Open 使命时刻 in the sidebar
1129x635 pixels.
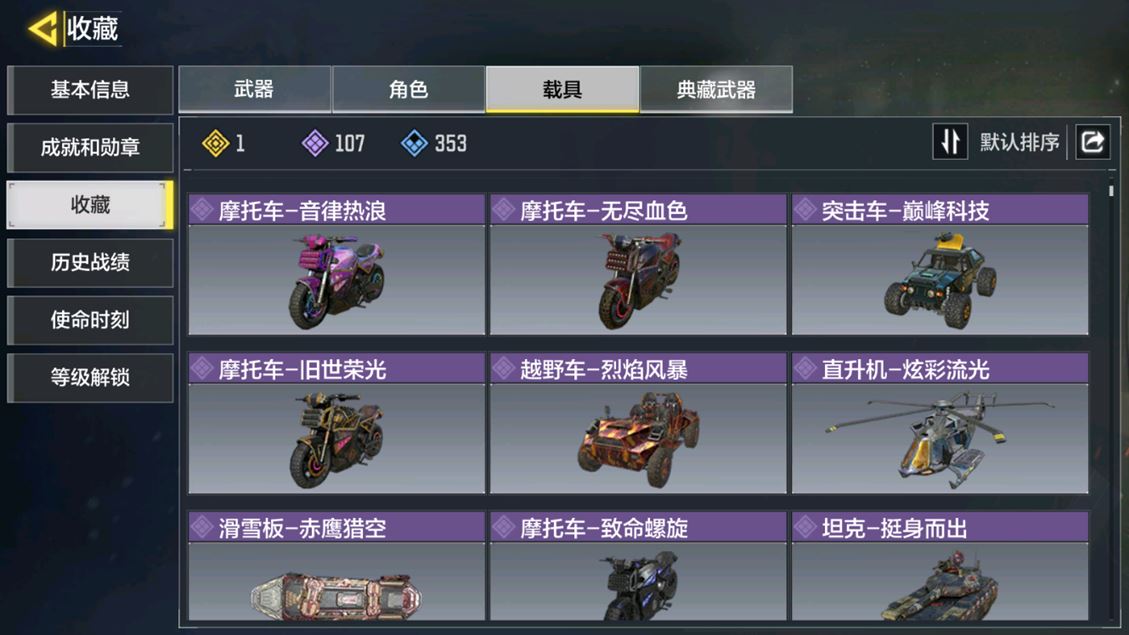tap(90, 320)
